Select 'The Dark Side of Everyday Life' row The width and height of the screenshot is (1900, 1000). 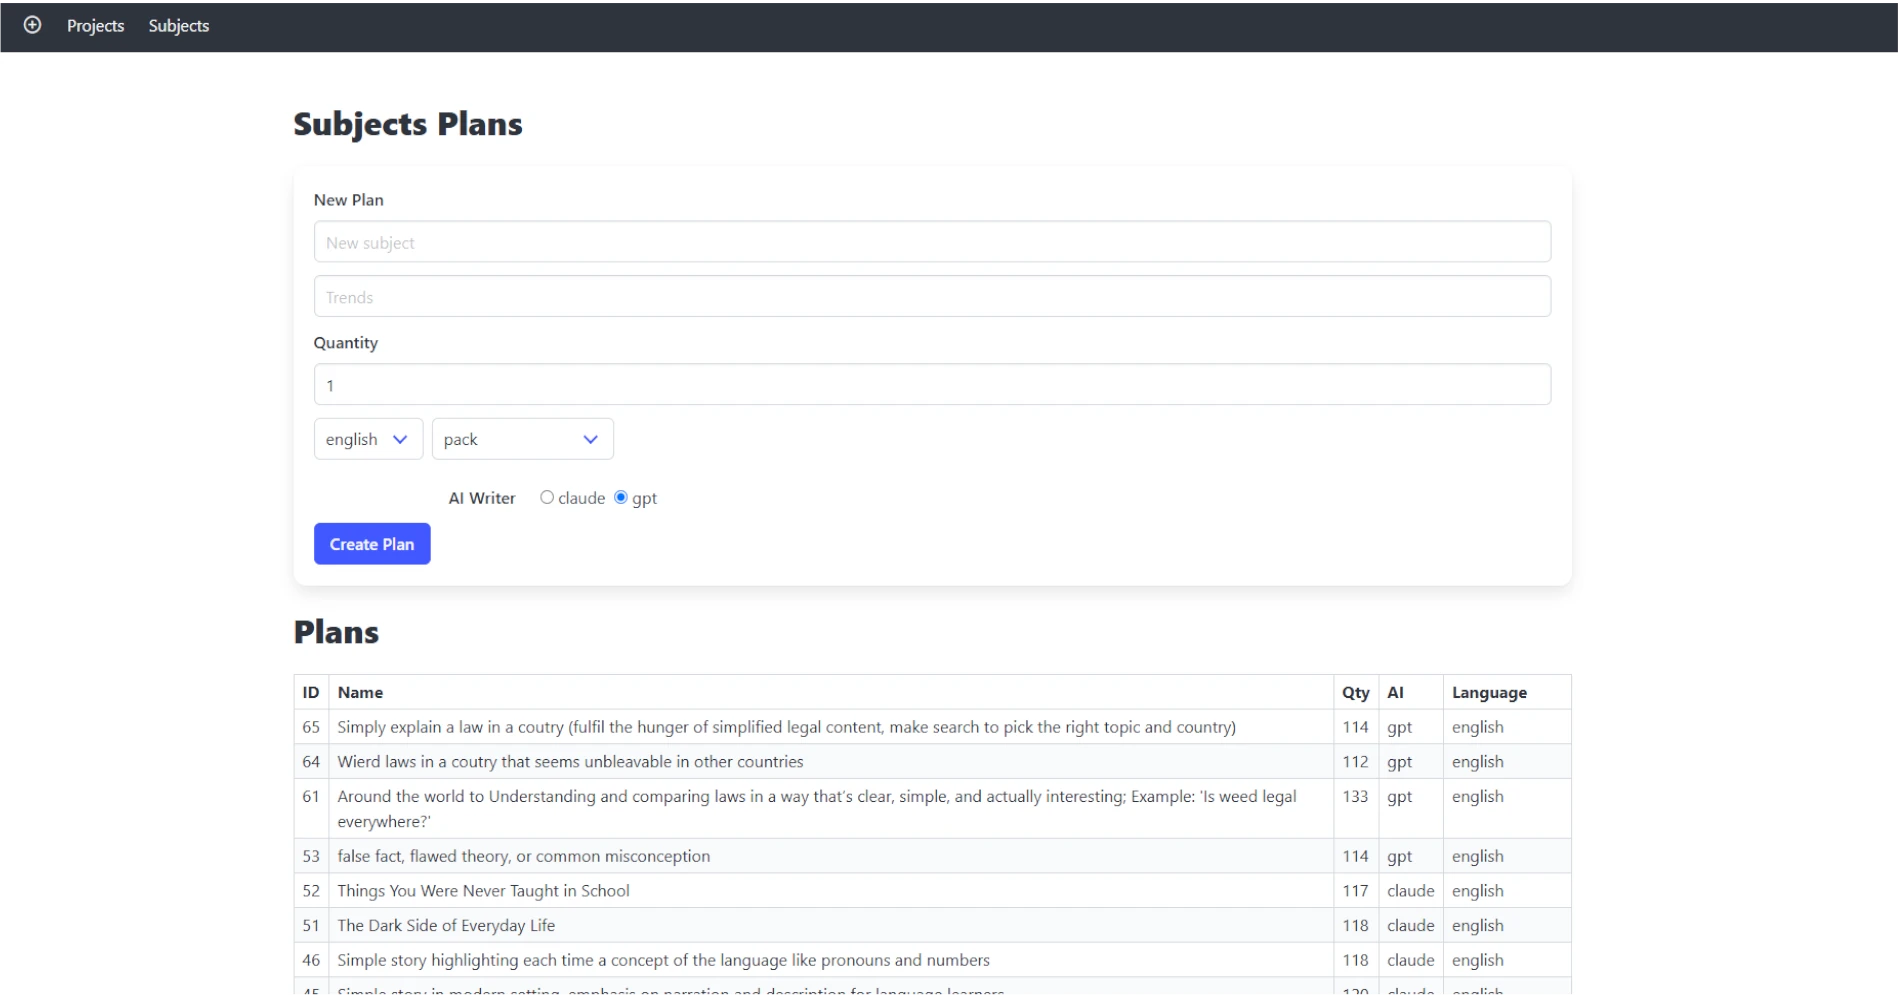(x=446, y=926)
